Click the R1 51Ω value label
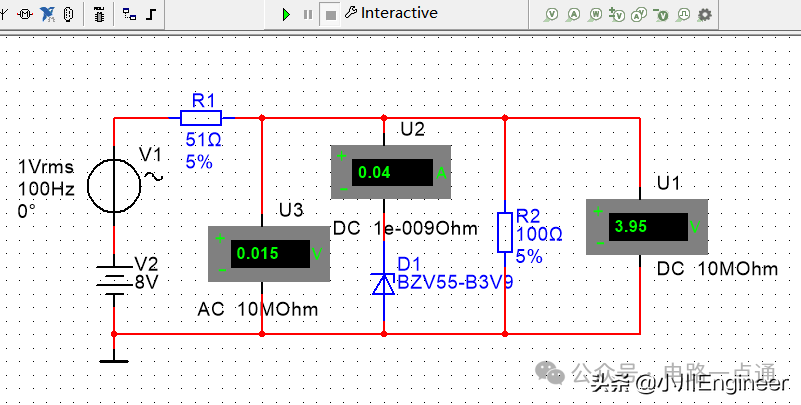The width and height of the screenshot is (801, 405). [x=203, y=139]
